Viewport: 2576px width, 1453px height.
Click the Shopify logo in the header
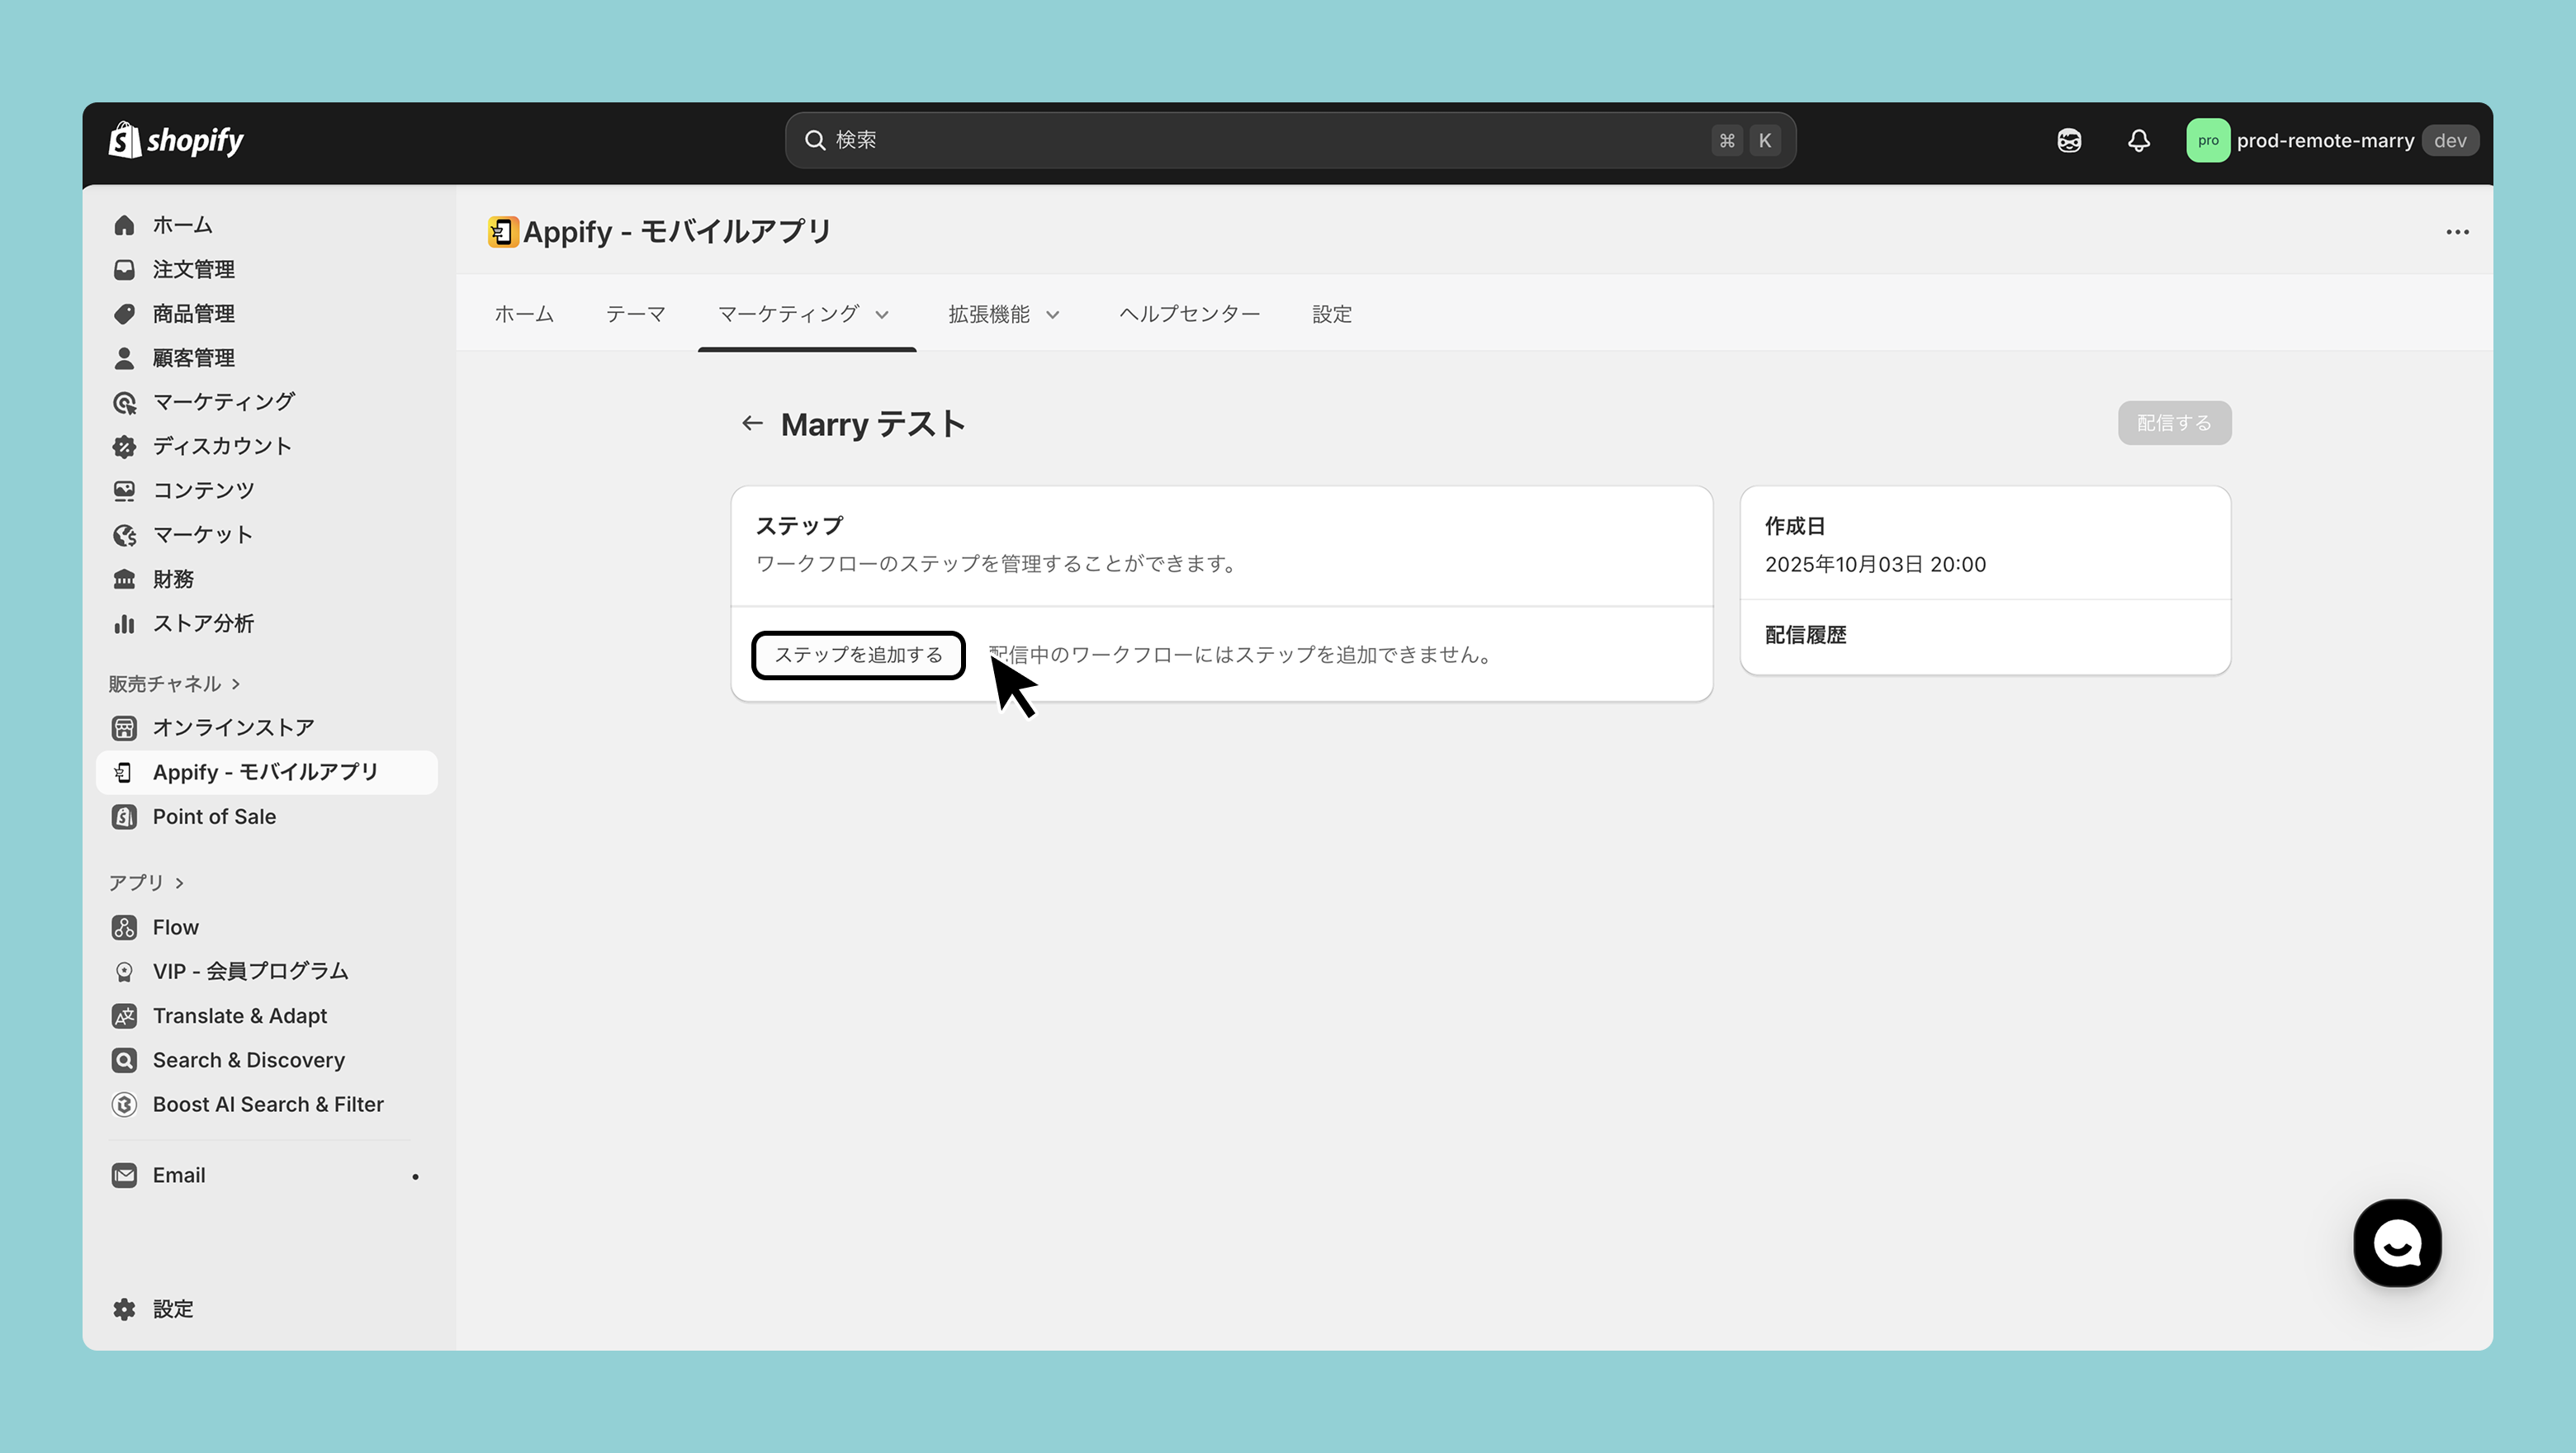point(176,141)
